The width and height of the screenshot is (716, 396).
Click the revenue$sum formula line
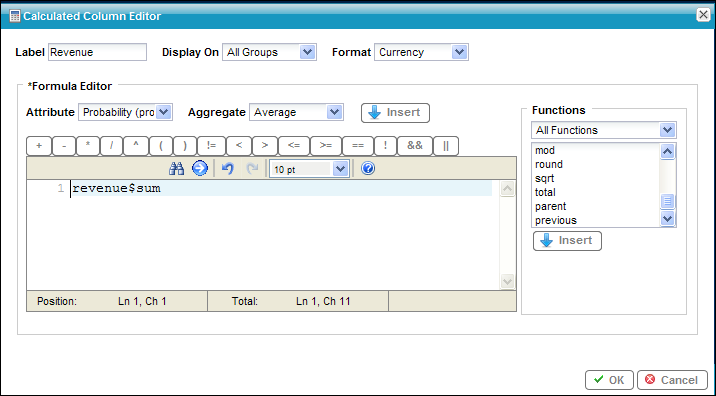click(x=281, y=188)
